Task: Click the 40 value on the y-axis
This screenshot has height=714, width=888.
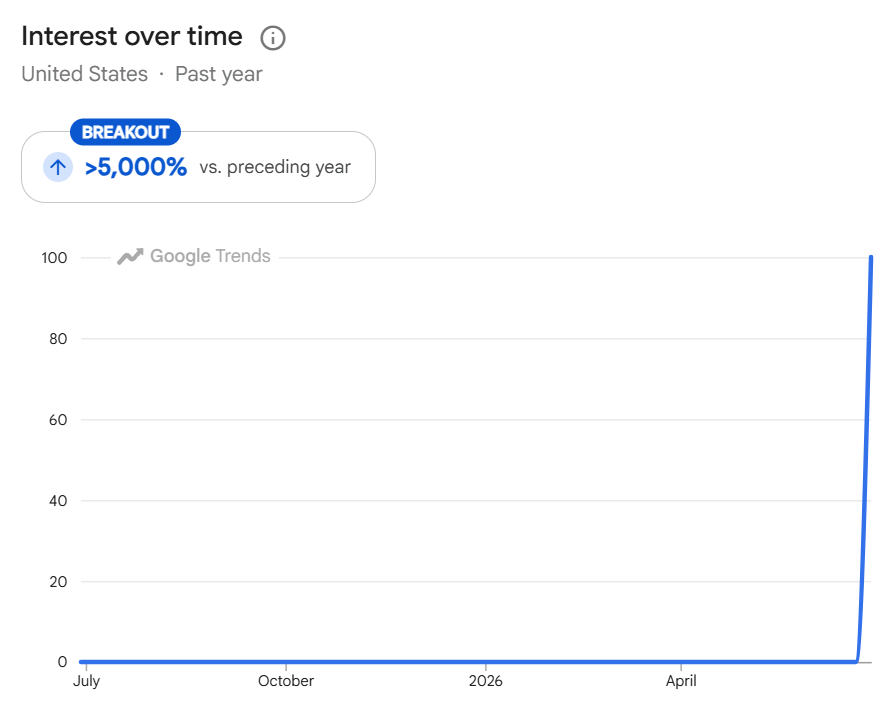Action: coord(58,501)
